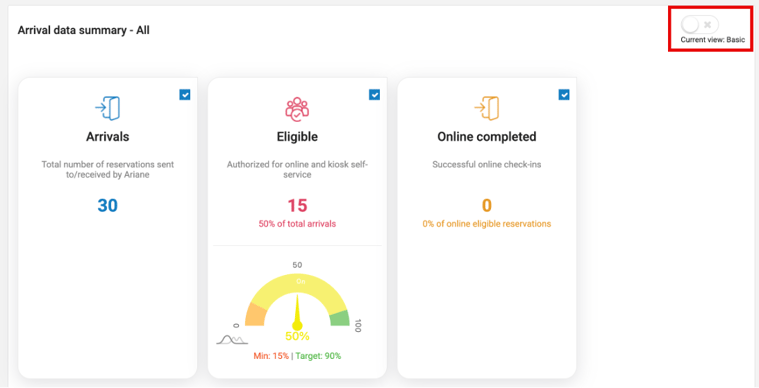
Task: Click the pink Eligible people icon
Action: (297, 109)
